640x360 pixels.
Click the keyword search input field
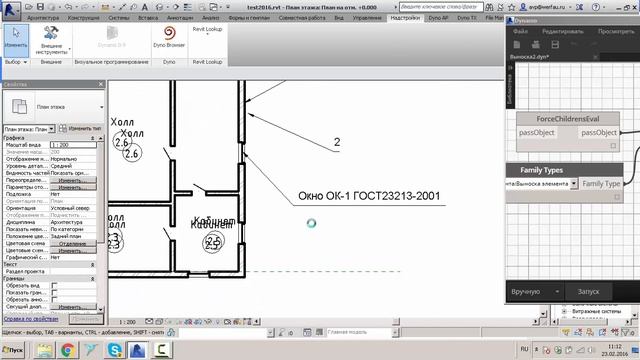[x=441, y=7]
